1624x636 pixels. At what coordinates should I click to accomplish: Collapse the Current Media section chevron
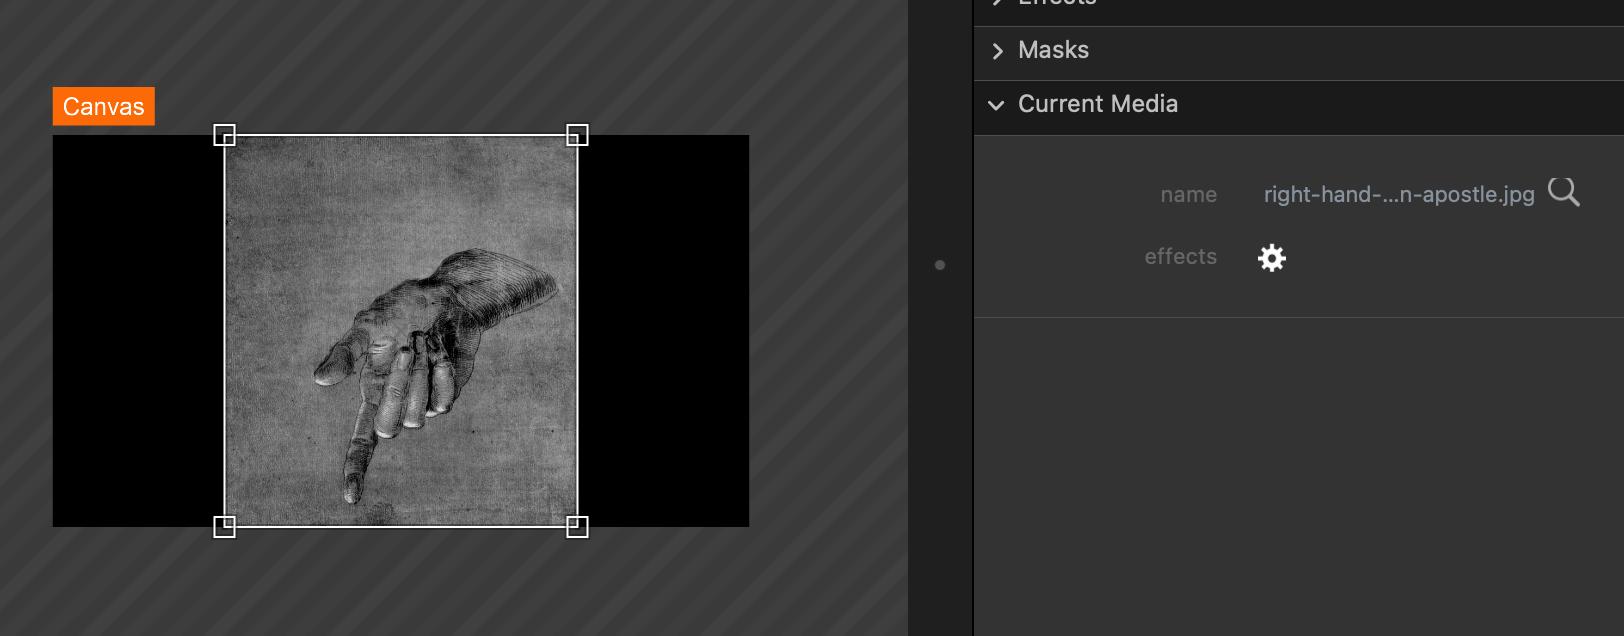(996, 105)
